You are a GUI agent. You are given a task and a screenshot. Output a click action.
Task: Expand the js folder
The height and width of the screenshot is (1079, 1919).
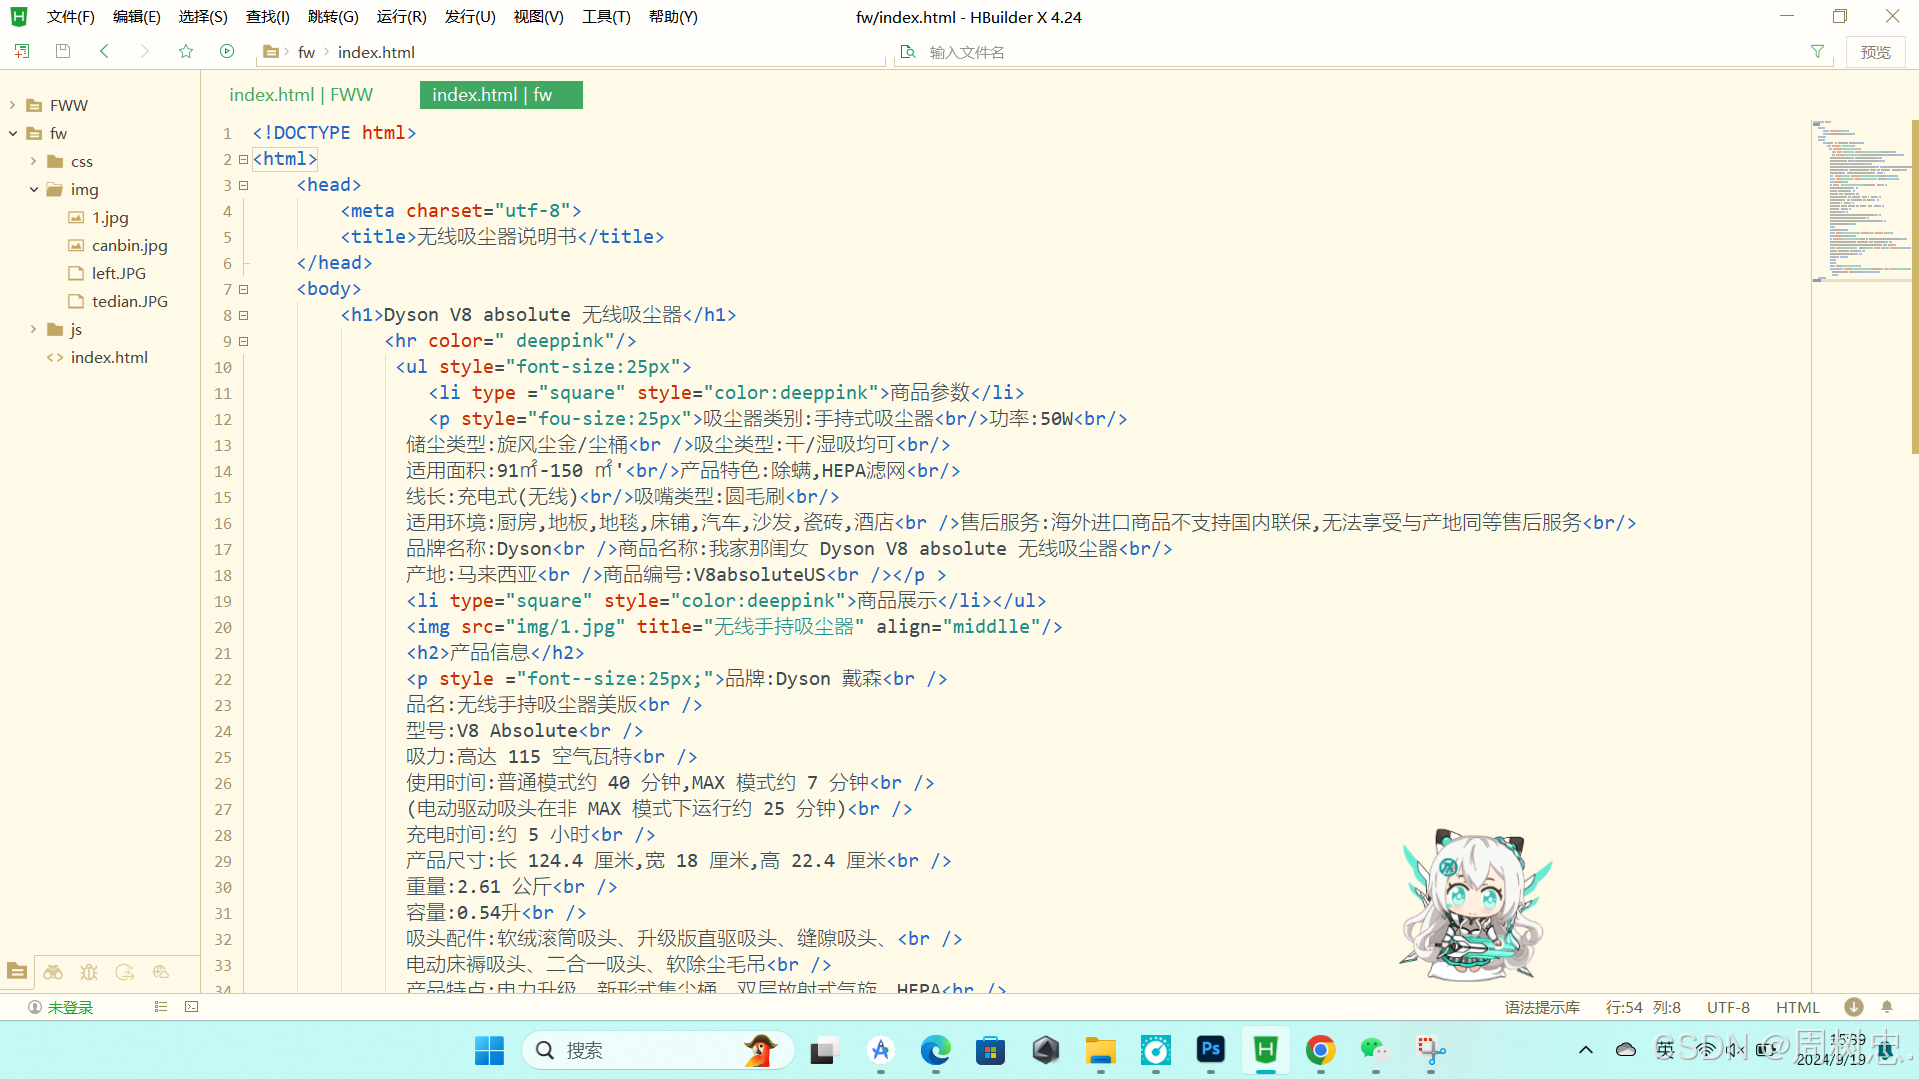[33, 329]
